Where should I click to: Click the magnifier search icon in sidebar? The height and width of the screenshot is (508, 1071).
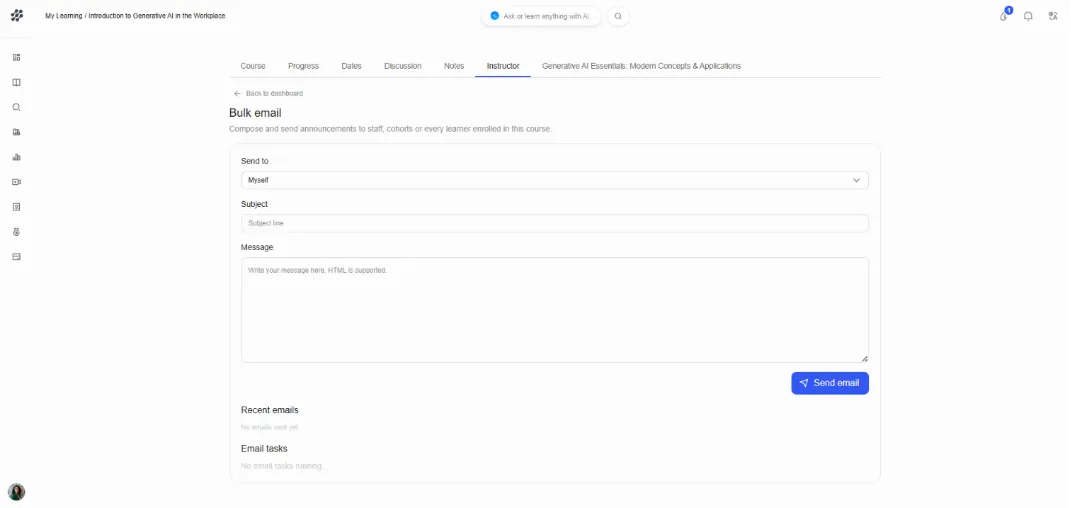coord(17,107)
